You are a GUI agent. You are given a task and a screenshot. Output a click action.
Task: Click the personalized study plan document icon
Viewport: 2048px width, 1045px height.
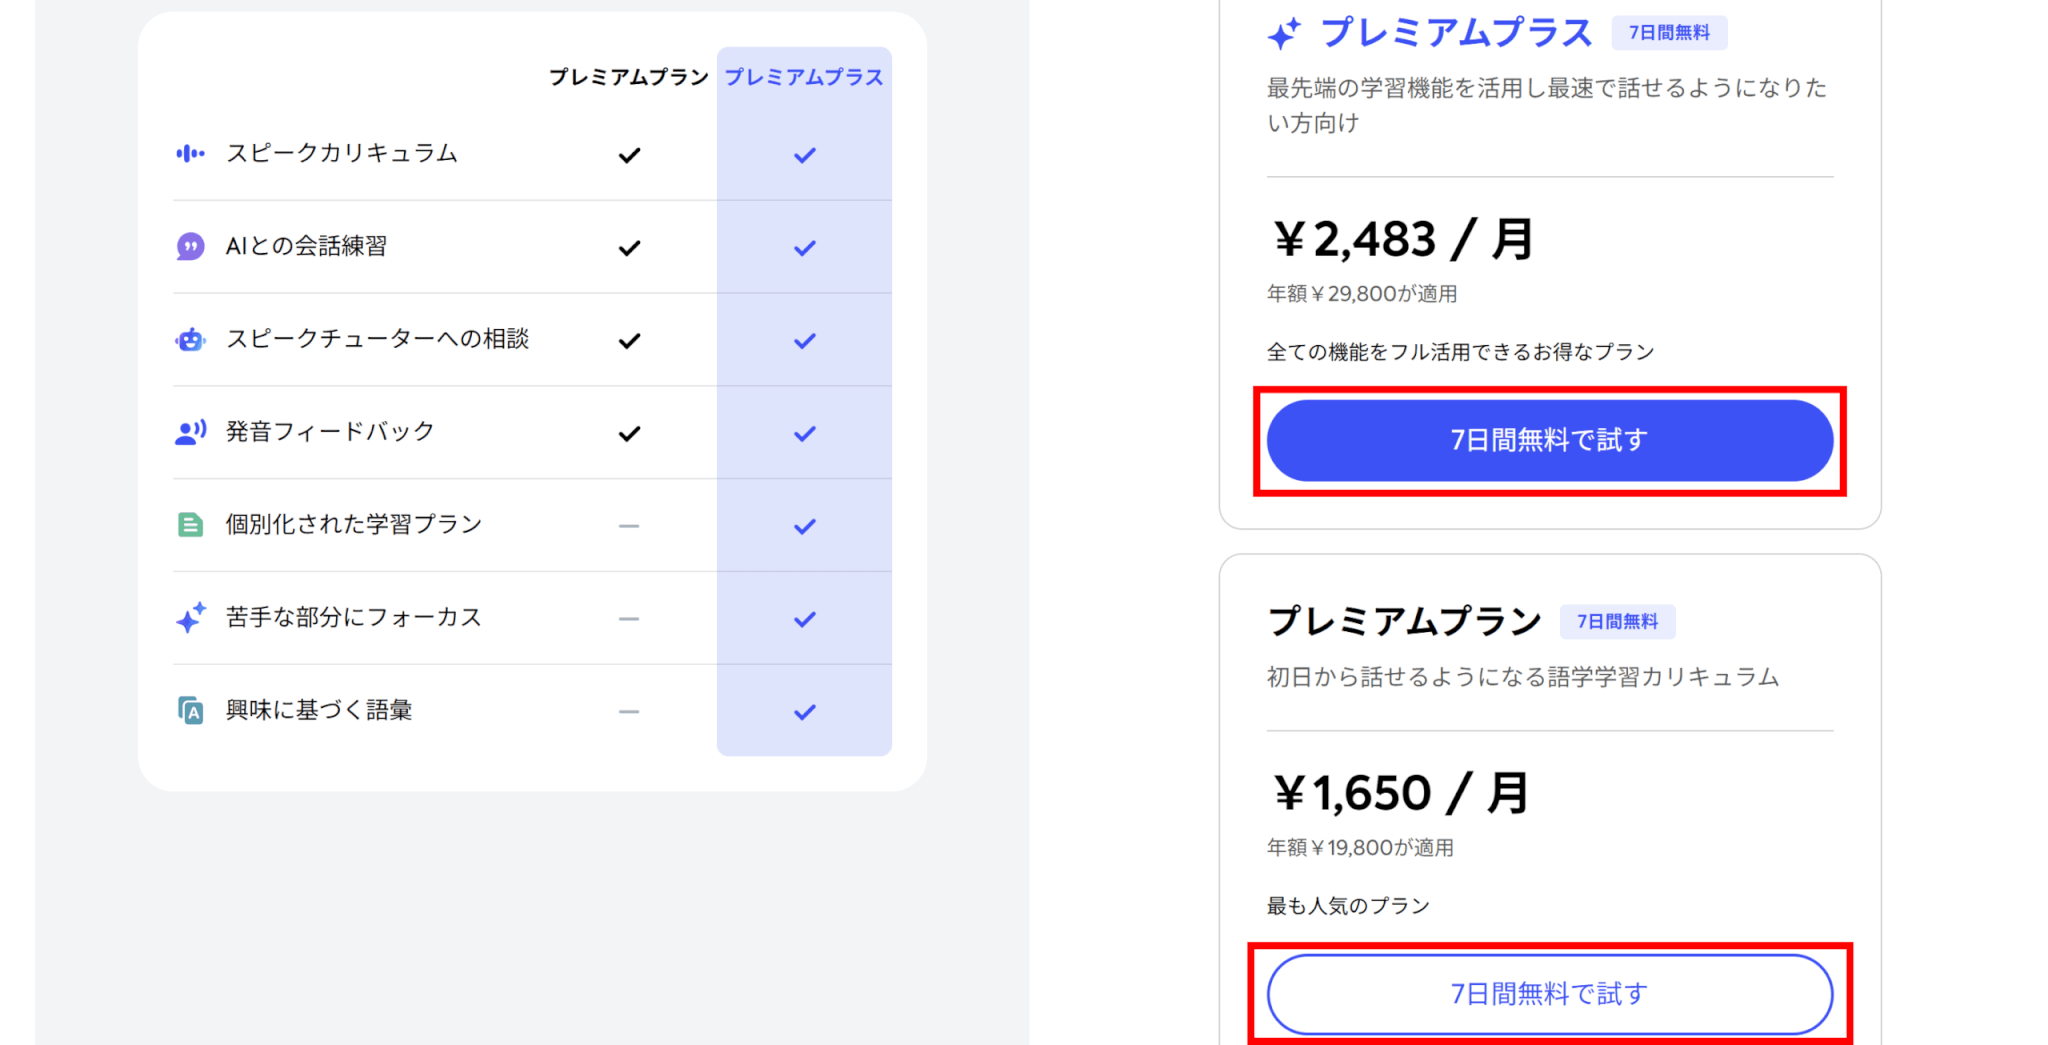pos(190,525)
